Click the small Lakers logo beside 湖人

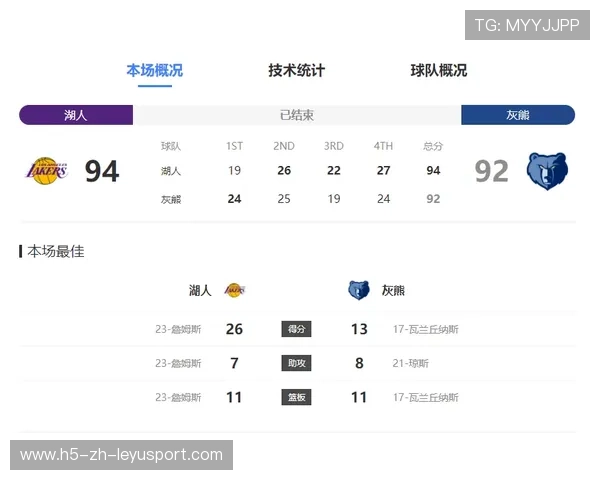(x=235, y=291)
